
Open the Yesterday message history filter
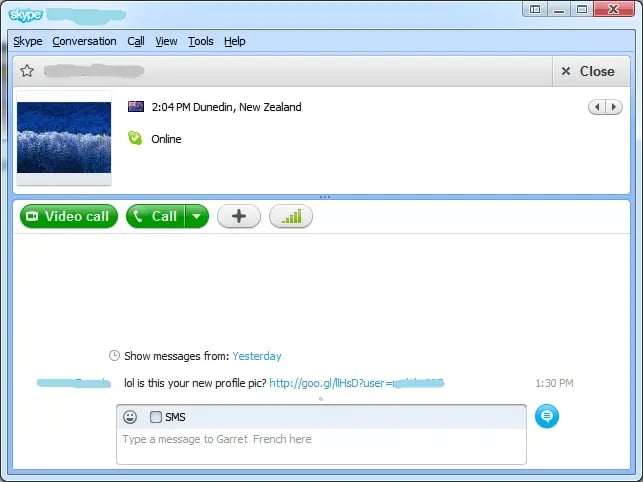(x=256, y=356)
